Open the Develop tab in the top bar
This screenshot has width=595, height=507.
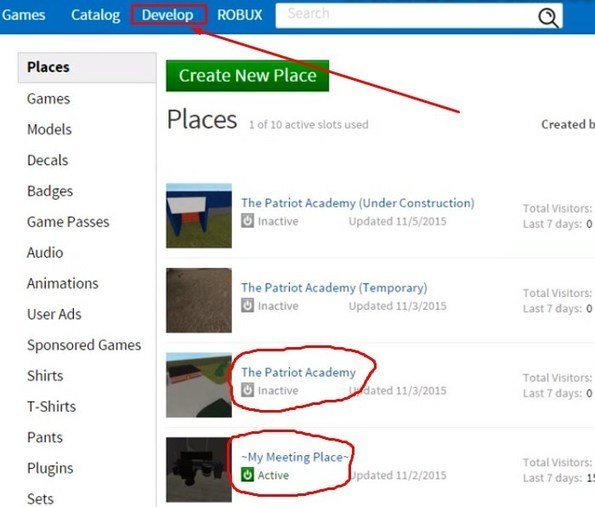point(168,15)
